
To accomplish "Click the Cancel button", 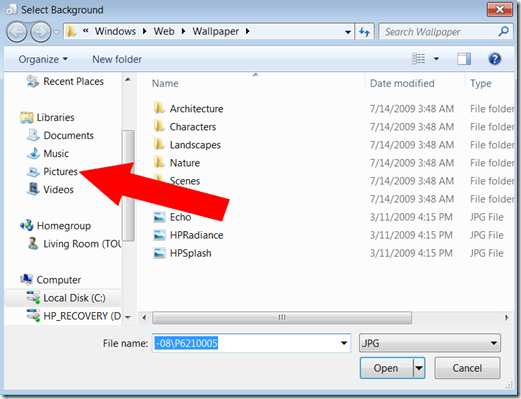I will (467, 368).
